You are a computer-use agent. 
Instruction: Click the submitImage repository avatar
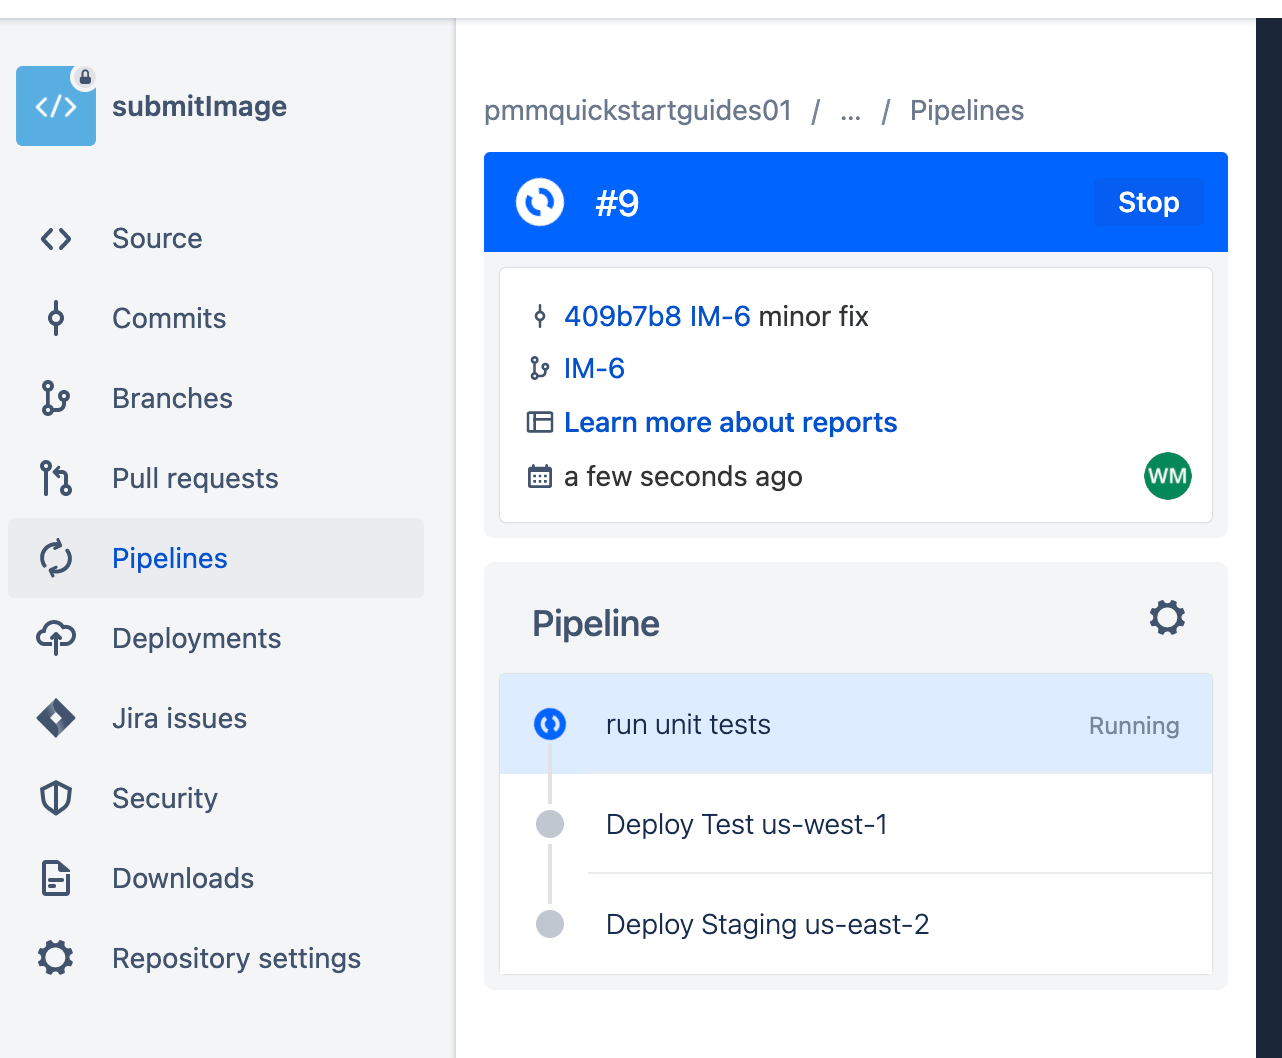pos(56,106)
